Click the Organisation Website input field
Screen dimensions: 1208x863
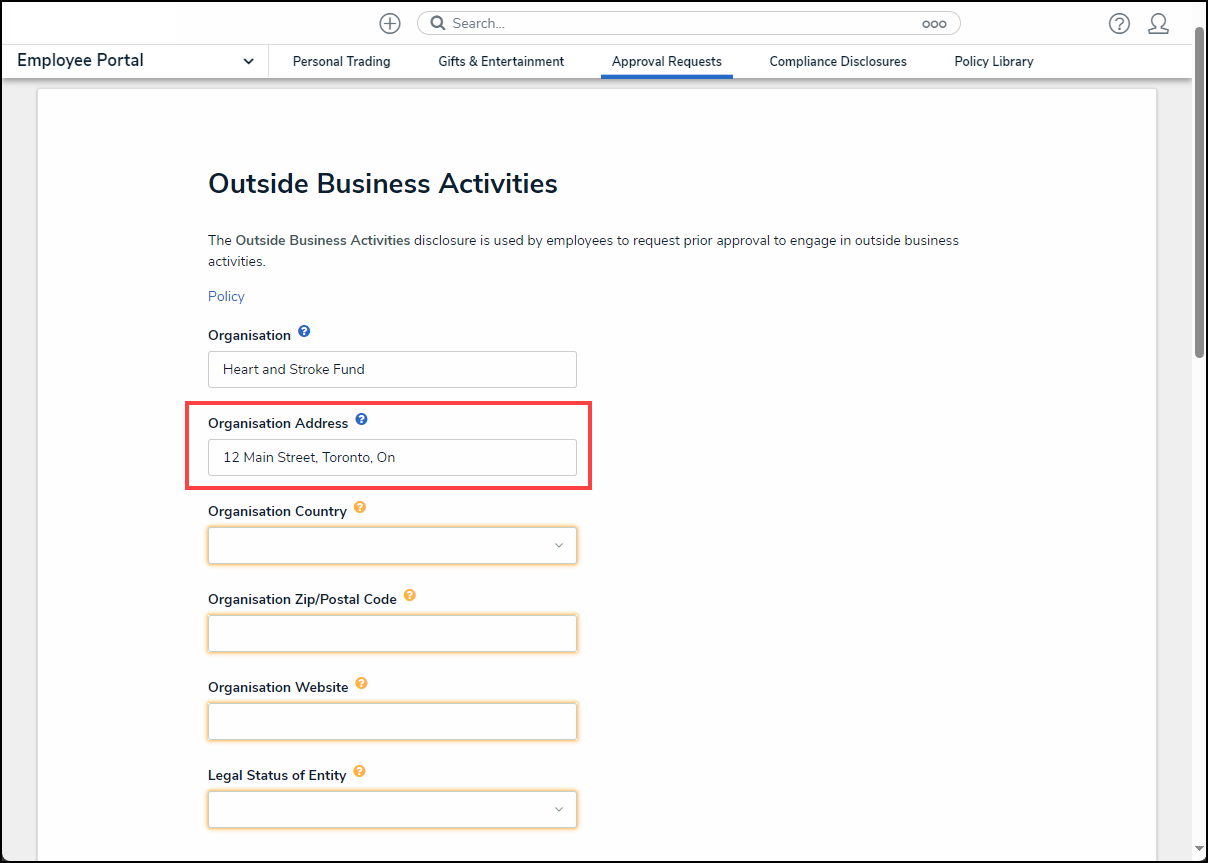pyautogui.click(x=392, y=721)
